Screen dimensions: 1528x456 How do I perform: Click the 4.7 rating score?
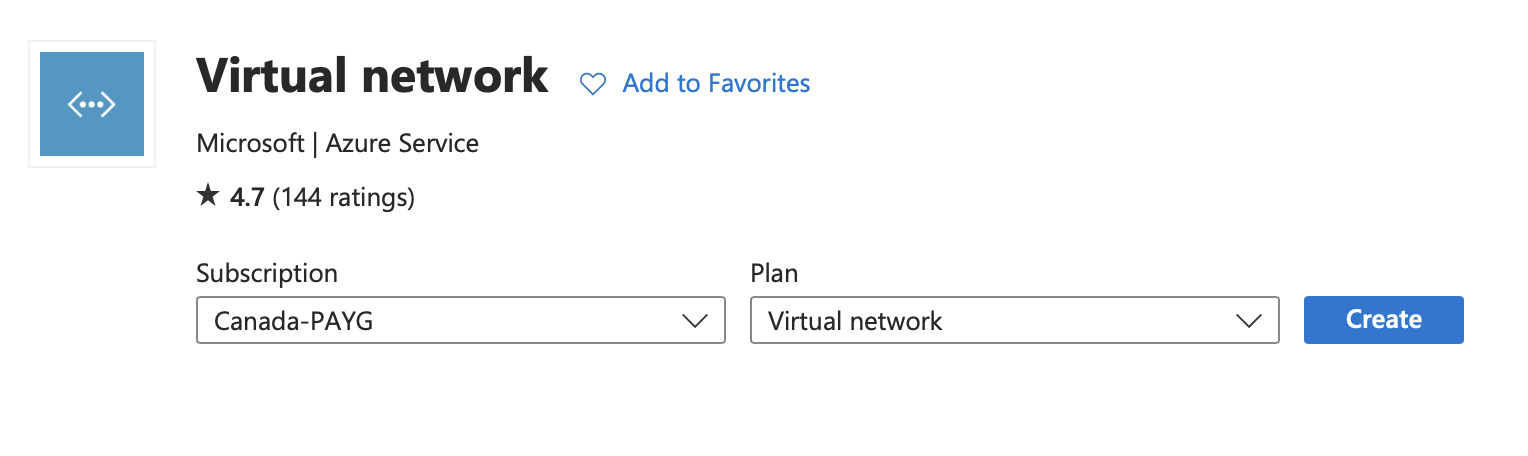tap(247, 198)
